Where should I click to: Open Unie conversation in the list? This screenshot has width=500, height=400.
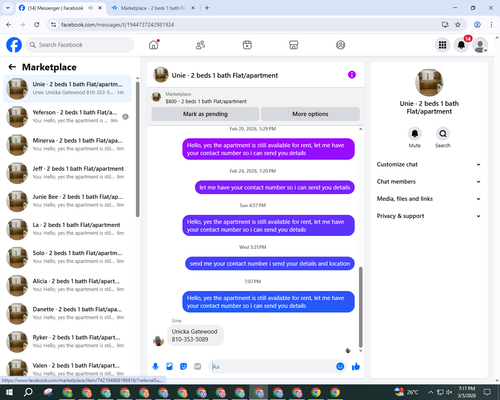pos(67,89)
